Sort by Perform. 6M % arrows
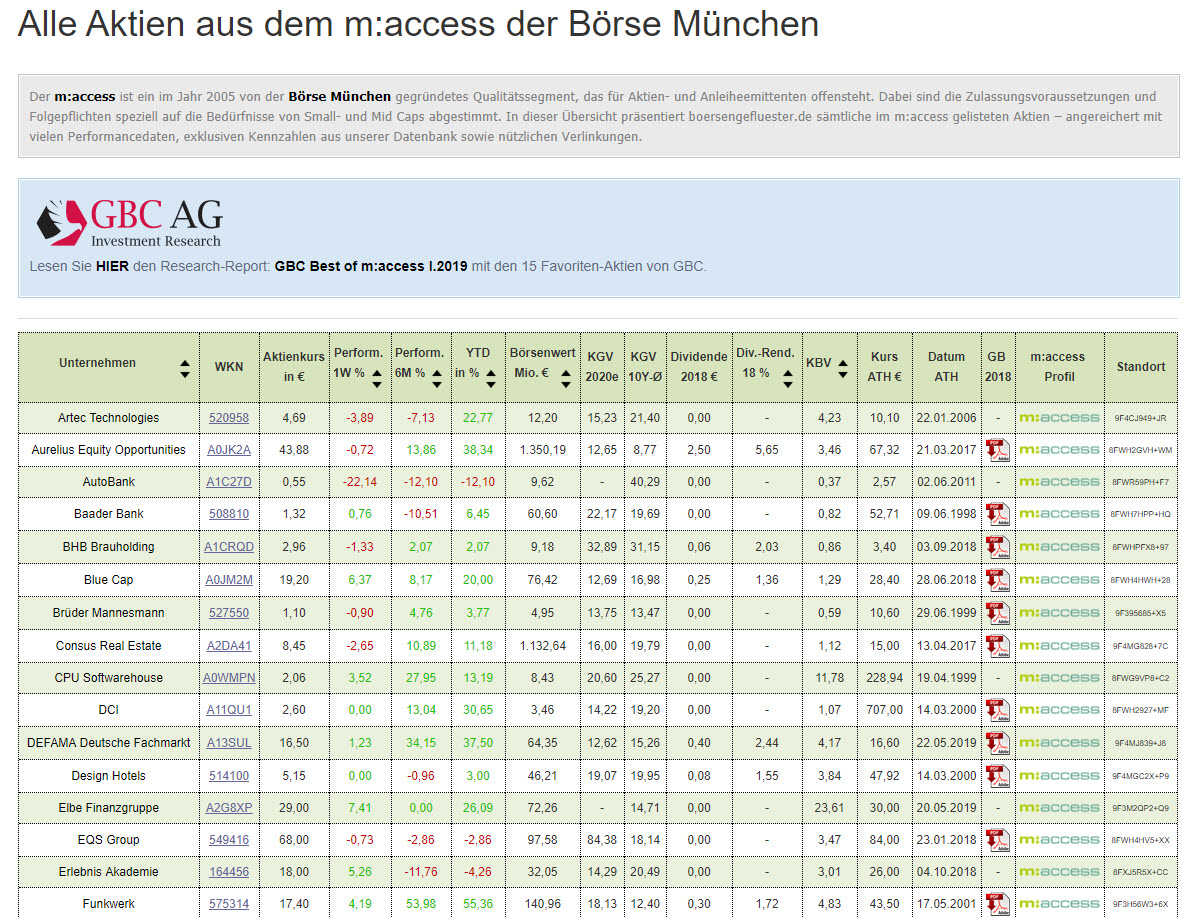The image size is (1193, 918). [437, 379]
